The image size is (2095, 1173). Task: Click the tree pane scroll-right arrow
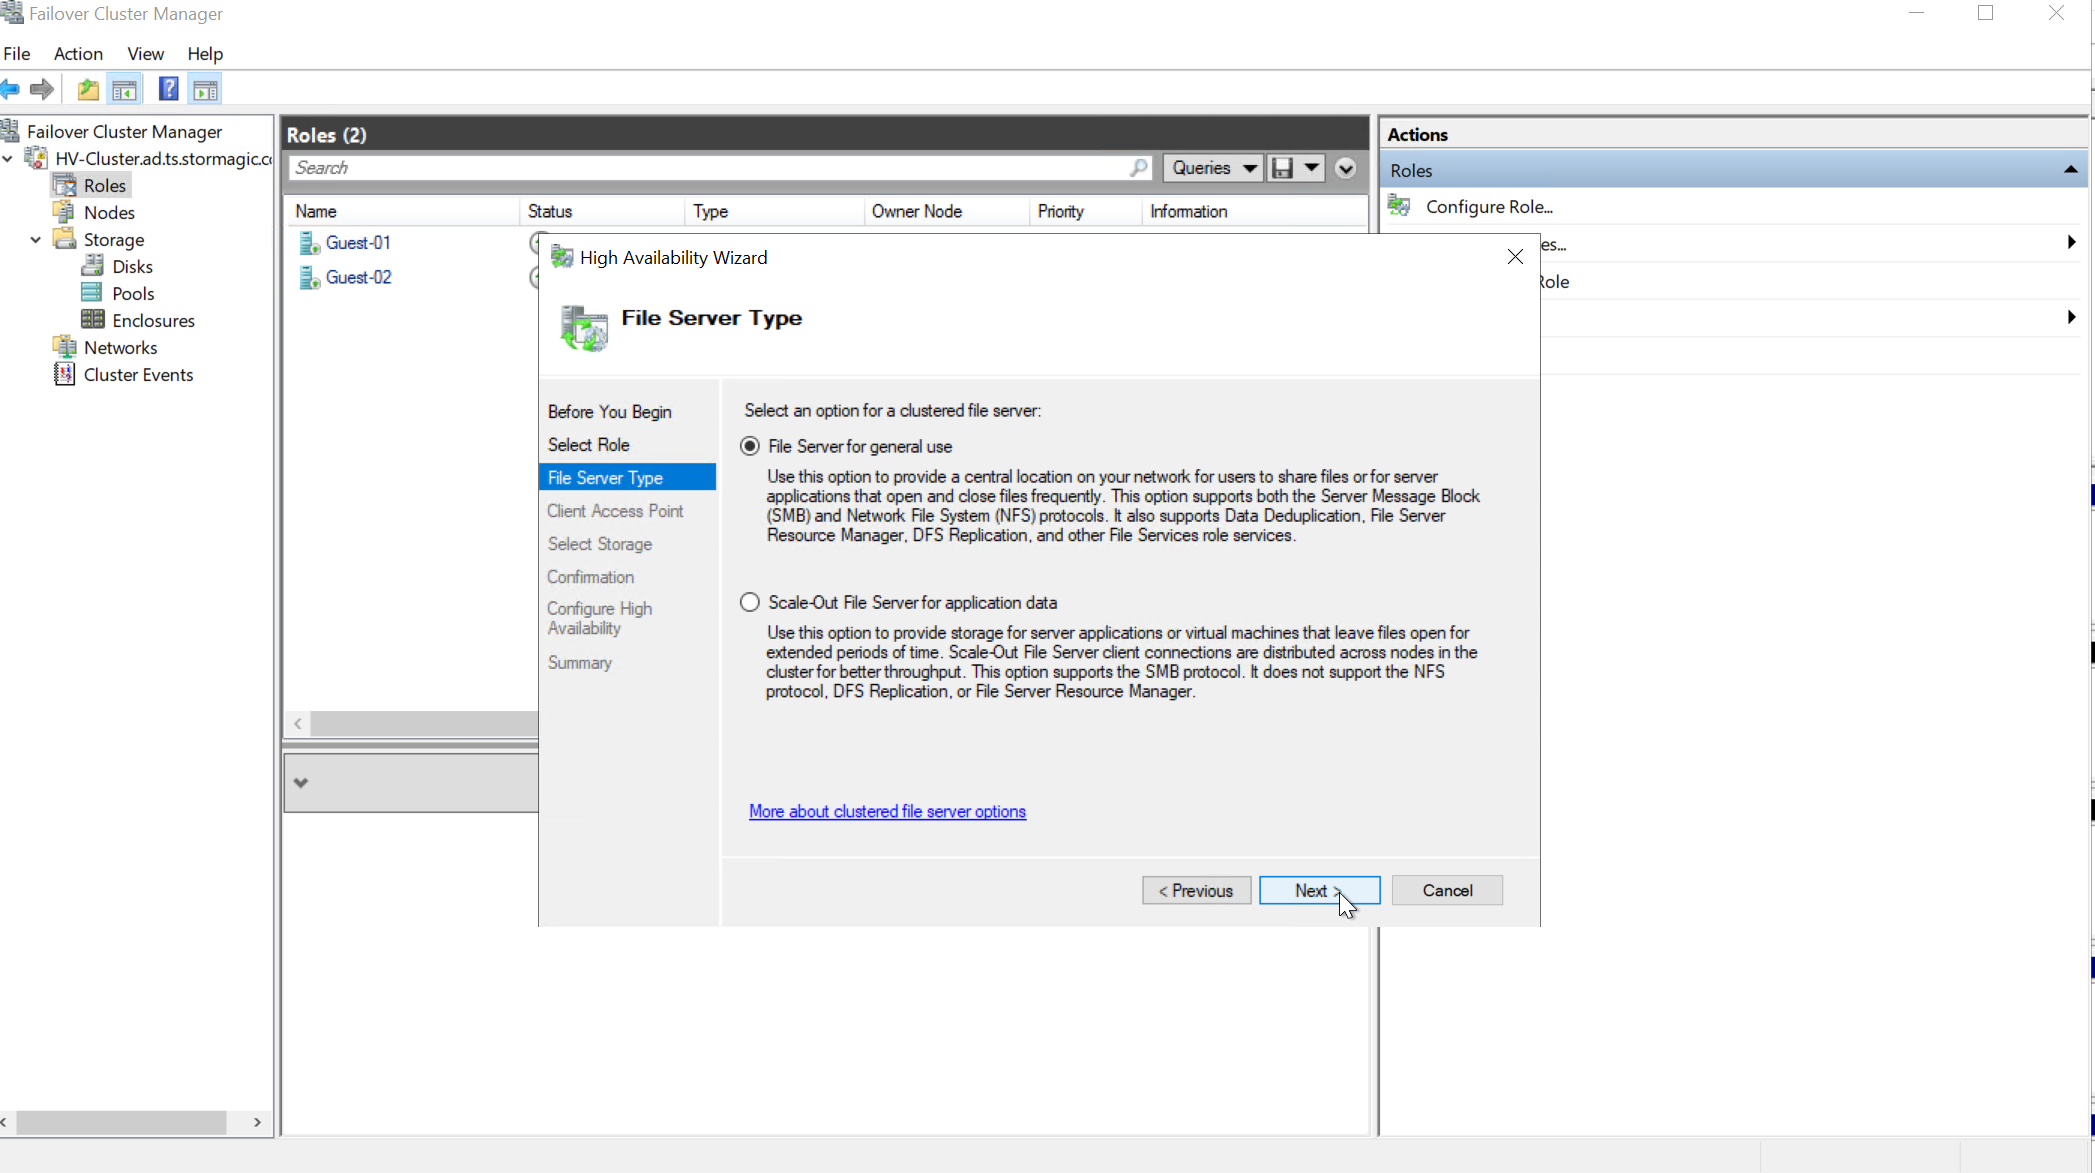pyautogui.click(x=257, y=1122)
